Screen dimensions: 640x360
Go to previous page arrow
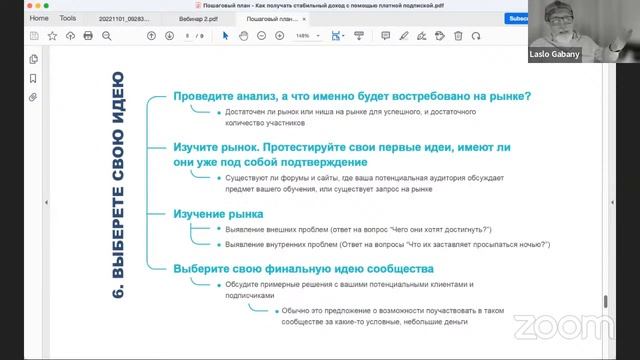tap(151, 36)
